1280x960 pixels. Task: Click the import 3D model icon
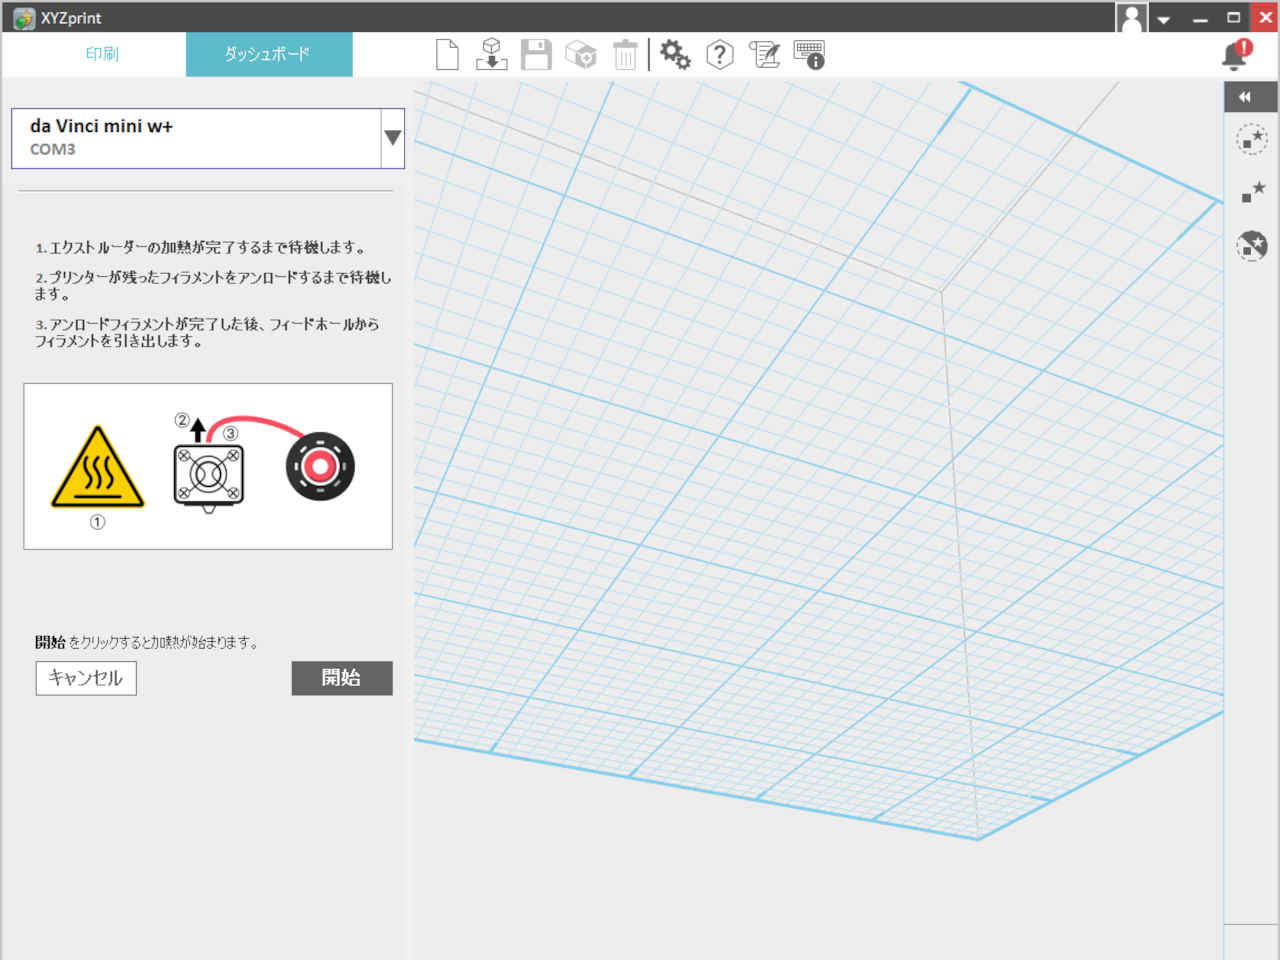click(491, 55)
